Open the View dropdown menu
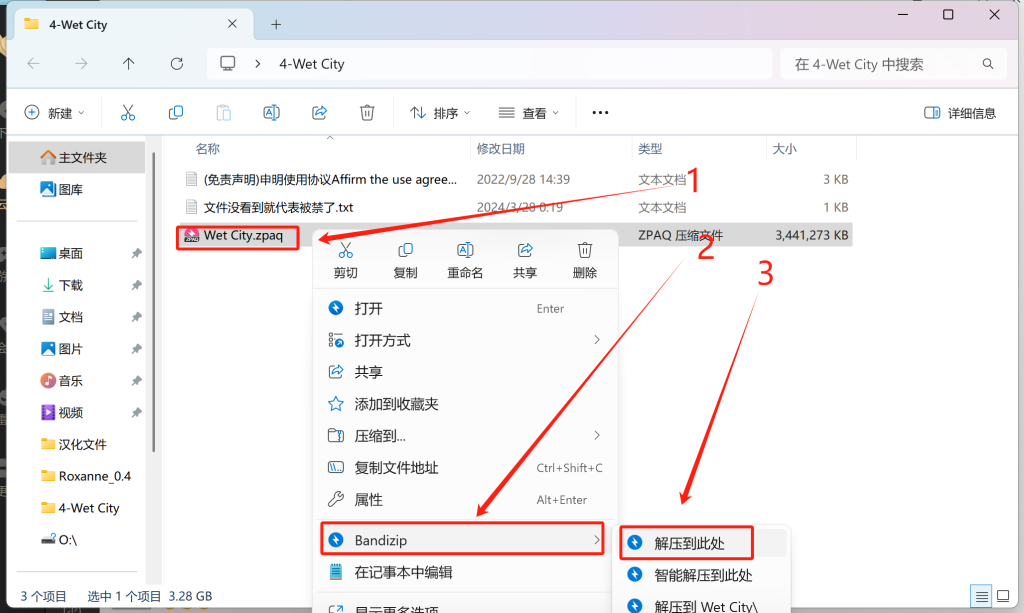 click(x=529, y=113)
